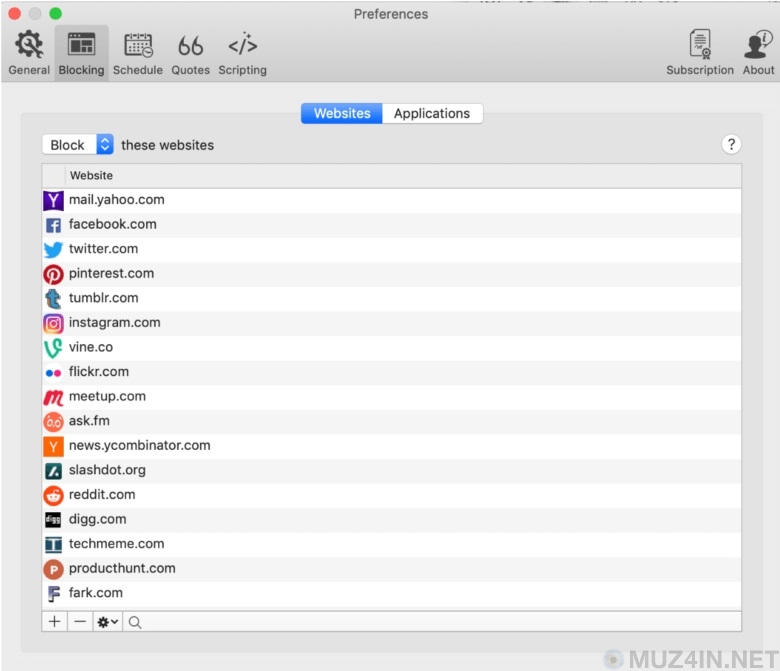Open the Quotes preferences pane
780x671 pixels.
point(191,53)
